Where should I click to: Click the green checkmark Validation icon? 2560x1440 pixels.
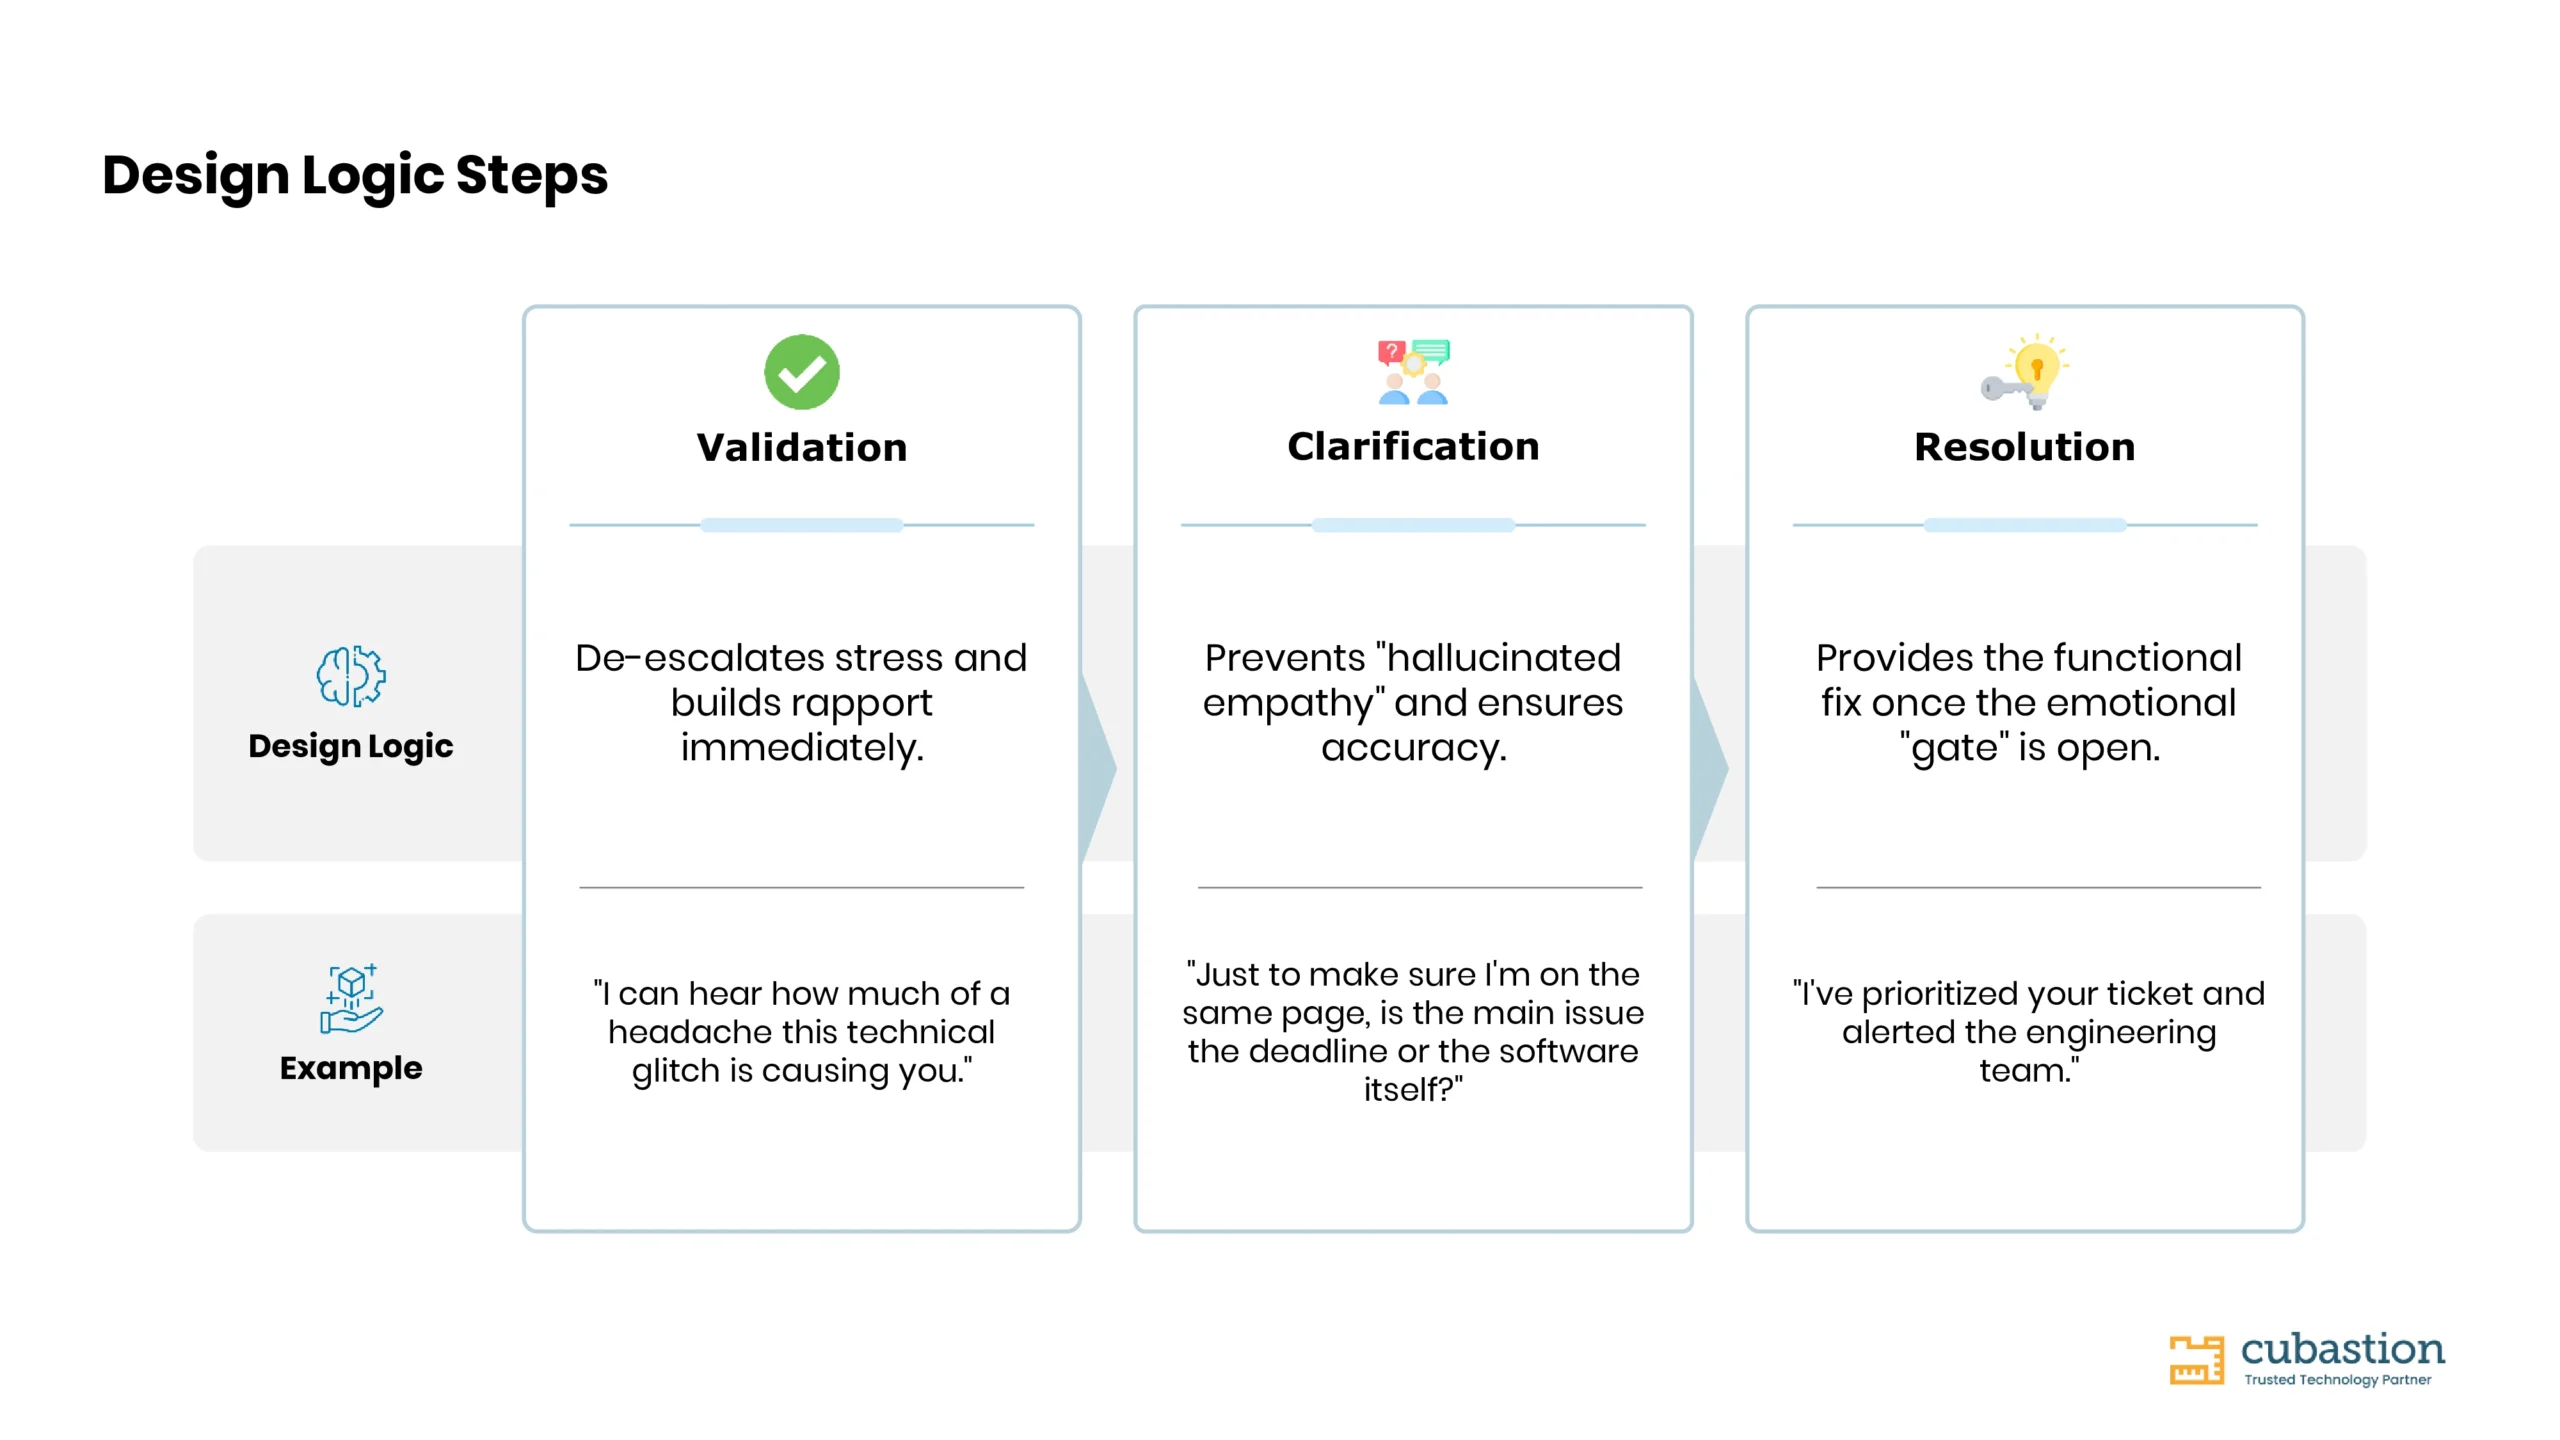[x=801, y=372]
